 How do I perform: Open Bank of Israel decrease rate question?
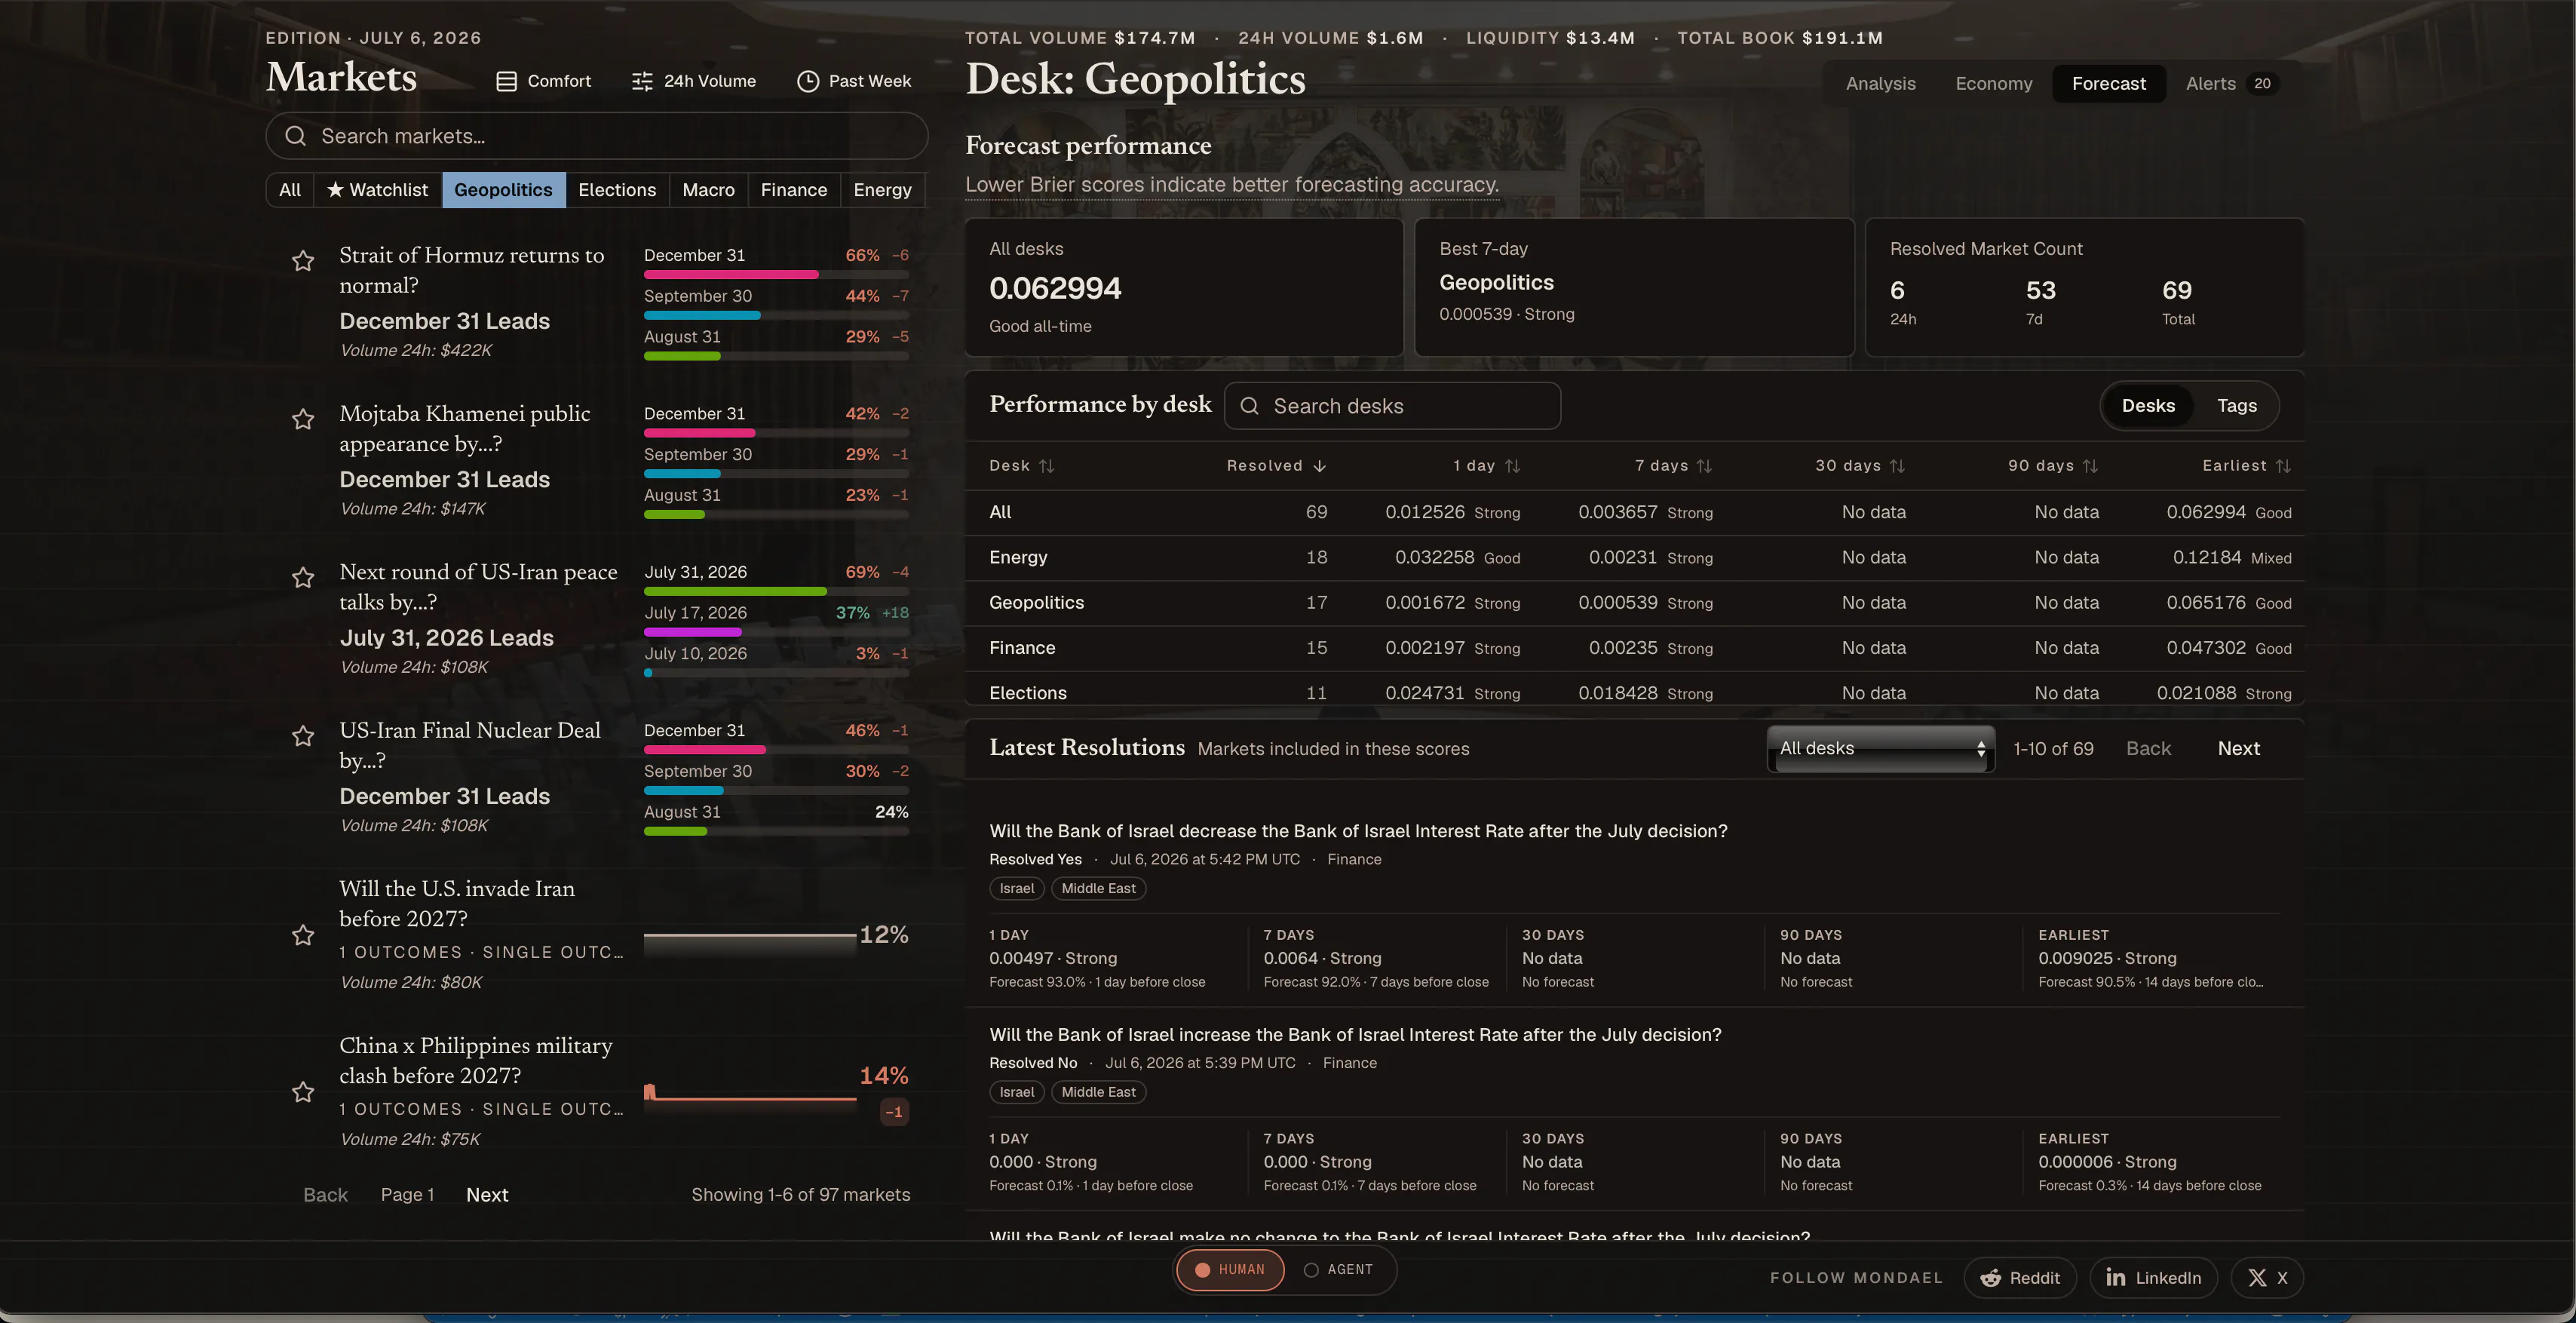point(1358,831)
